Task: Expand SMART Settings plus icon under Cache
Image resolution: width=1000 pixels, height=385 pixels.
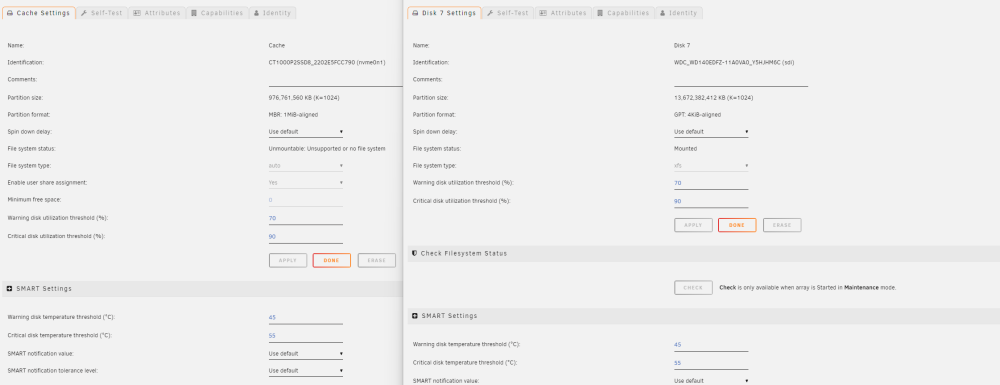Action: point(10,289)
